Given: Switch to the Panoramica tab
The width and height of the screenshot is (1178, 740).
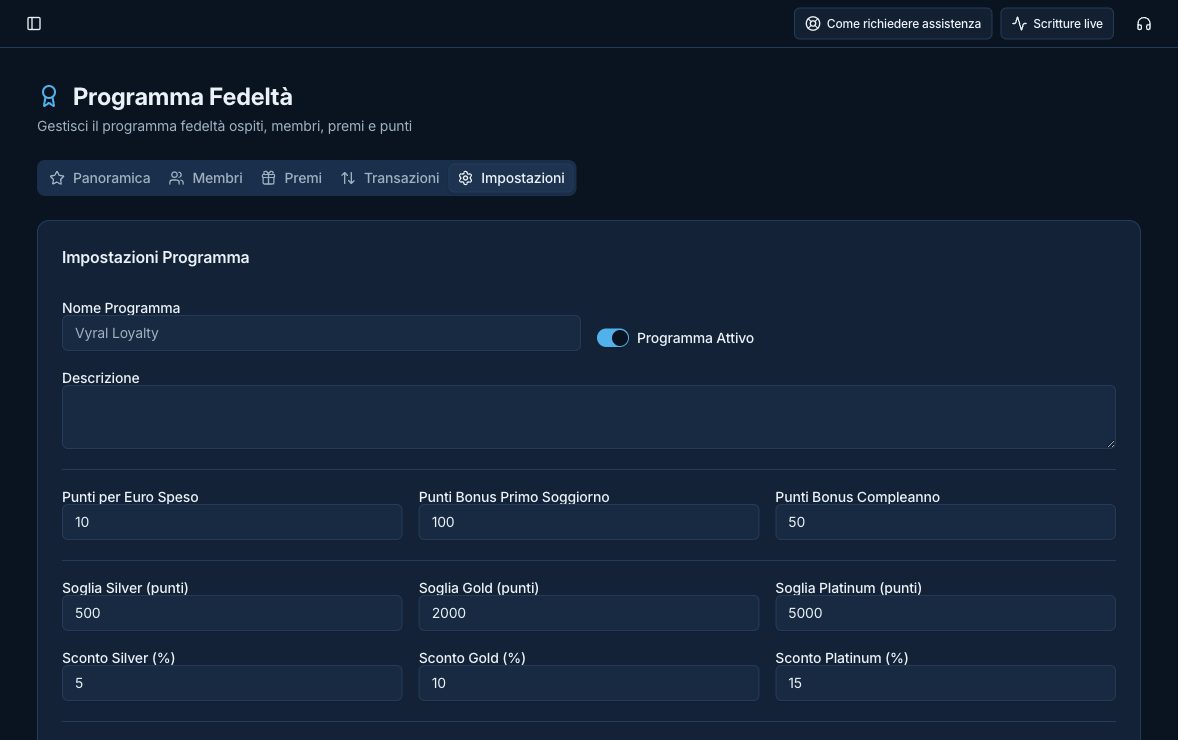Looking at the screenshot, I should (x=100, y=178).
